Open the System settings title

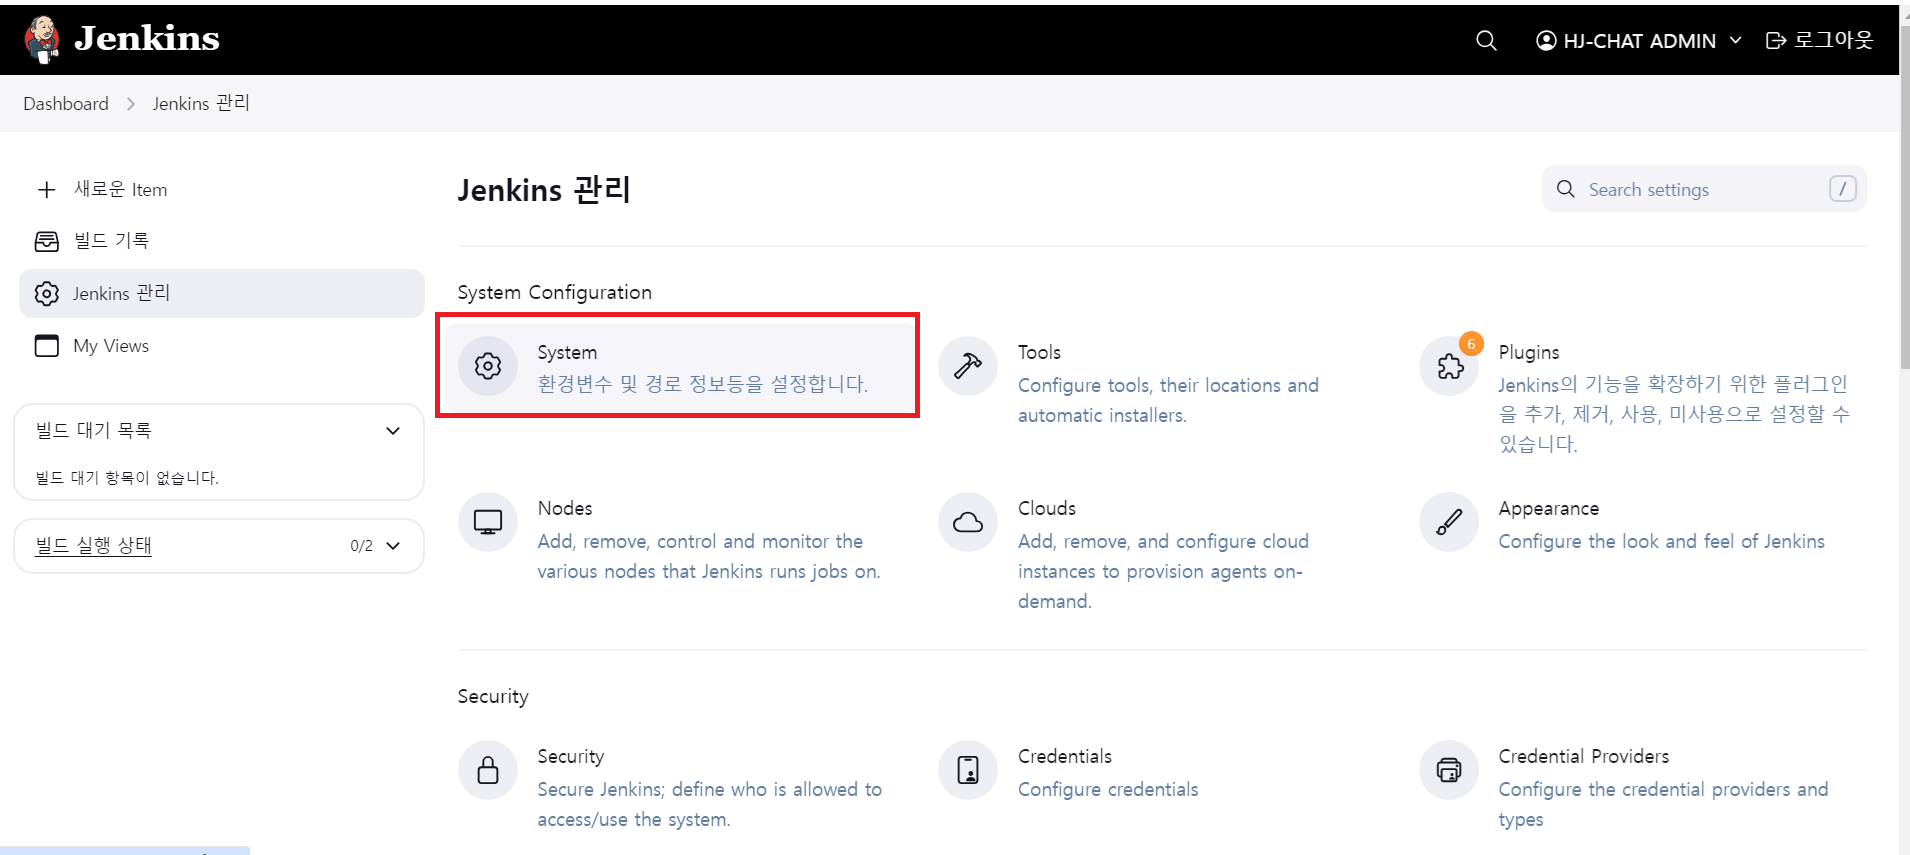567,352
